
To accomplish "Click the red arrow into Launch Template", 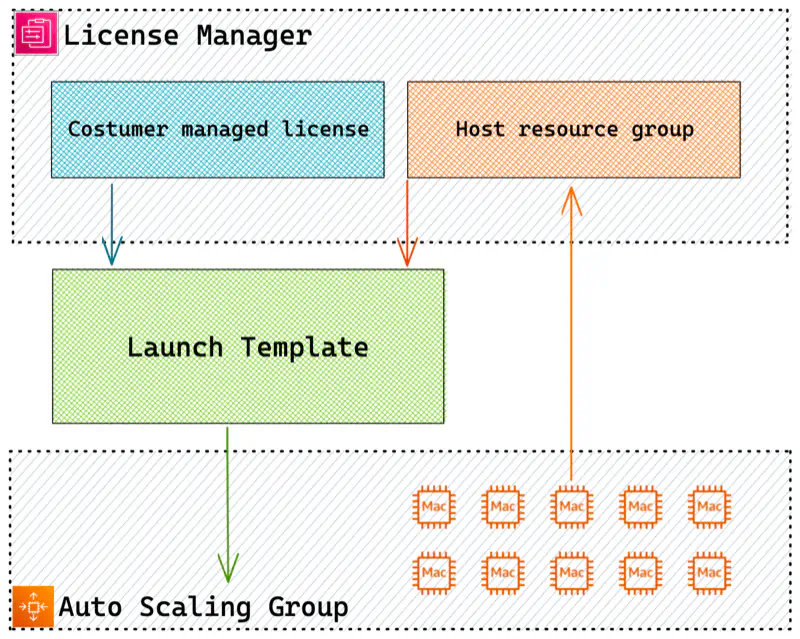I will coord(408,220).
